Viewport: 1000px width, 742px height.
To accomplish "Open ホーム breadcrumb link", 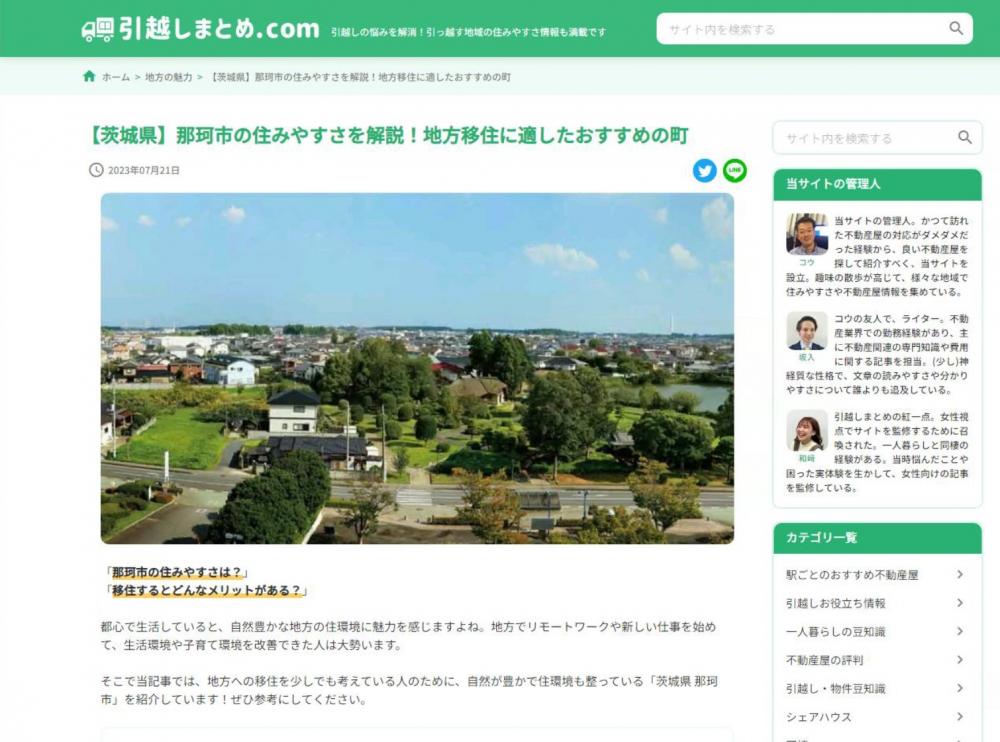I will tap(116, 77).
